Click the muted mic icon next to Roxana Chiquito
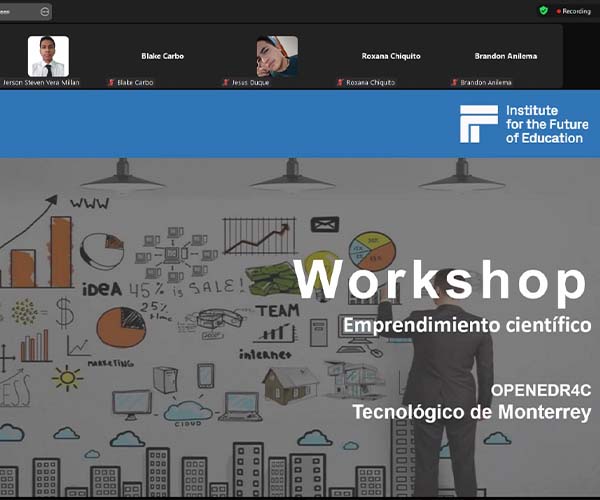The image size is (600, 500). click(x=340, y=82)
